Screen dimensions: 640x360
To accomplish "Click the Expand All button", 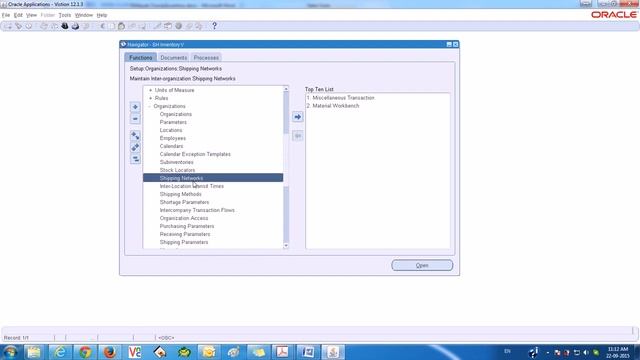I will pos(135,147).
